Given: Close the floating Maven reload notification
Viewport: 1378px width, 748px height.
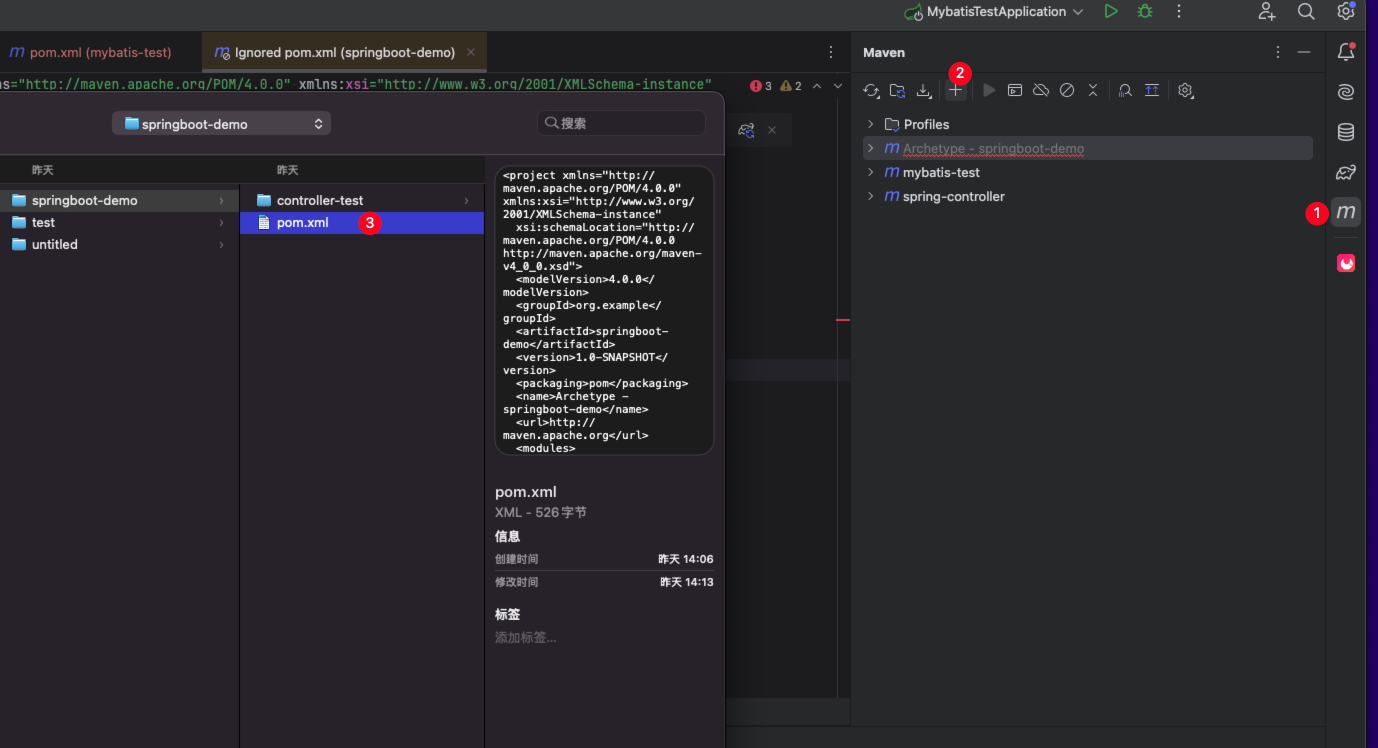Looking at the screenshot, I should (x=772, y=130).
